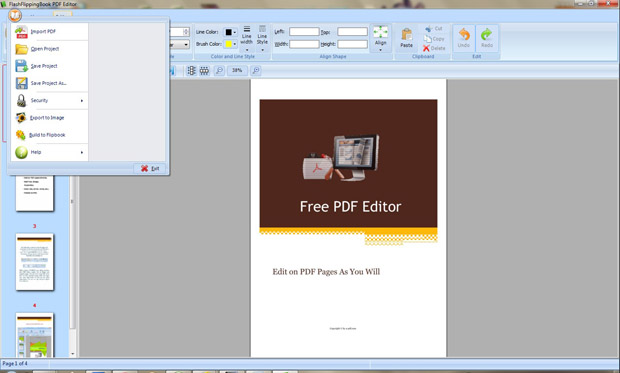Open the partially hidden font combo box
Image resolution: width=620 pixels, height=373 pixels.
180,44
